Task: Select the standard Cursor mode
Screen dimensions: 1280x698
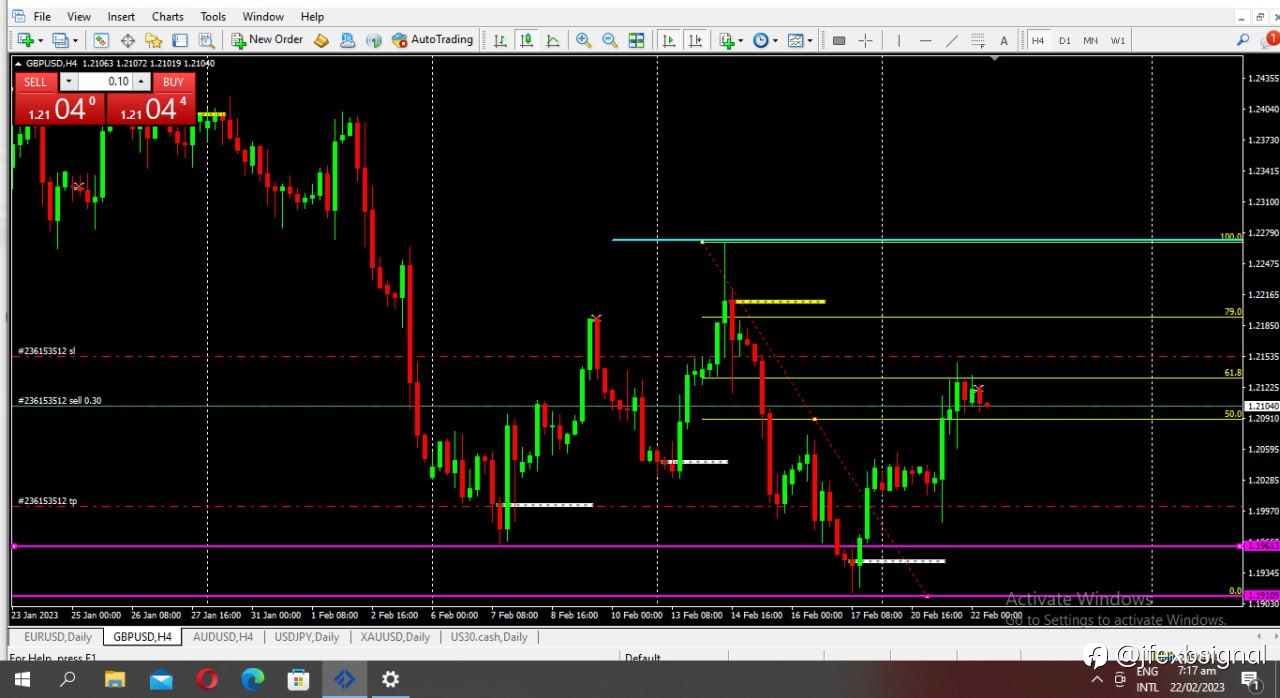Action: tap(839, 40)
